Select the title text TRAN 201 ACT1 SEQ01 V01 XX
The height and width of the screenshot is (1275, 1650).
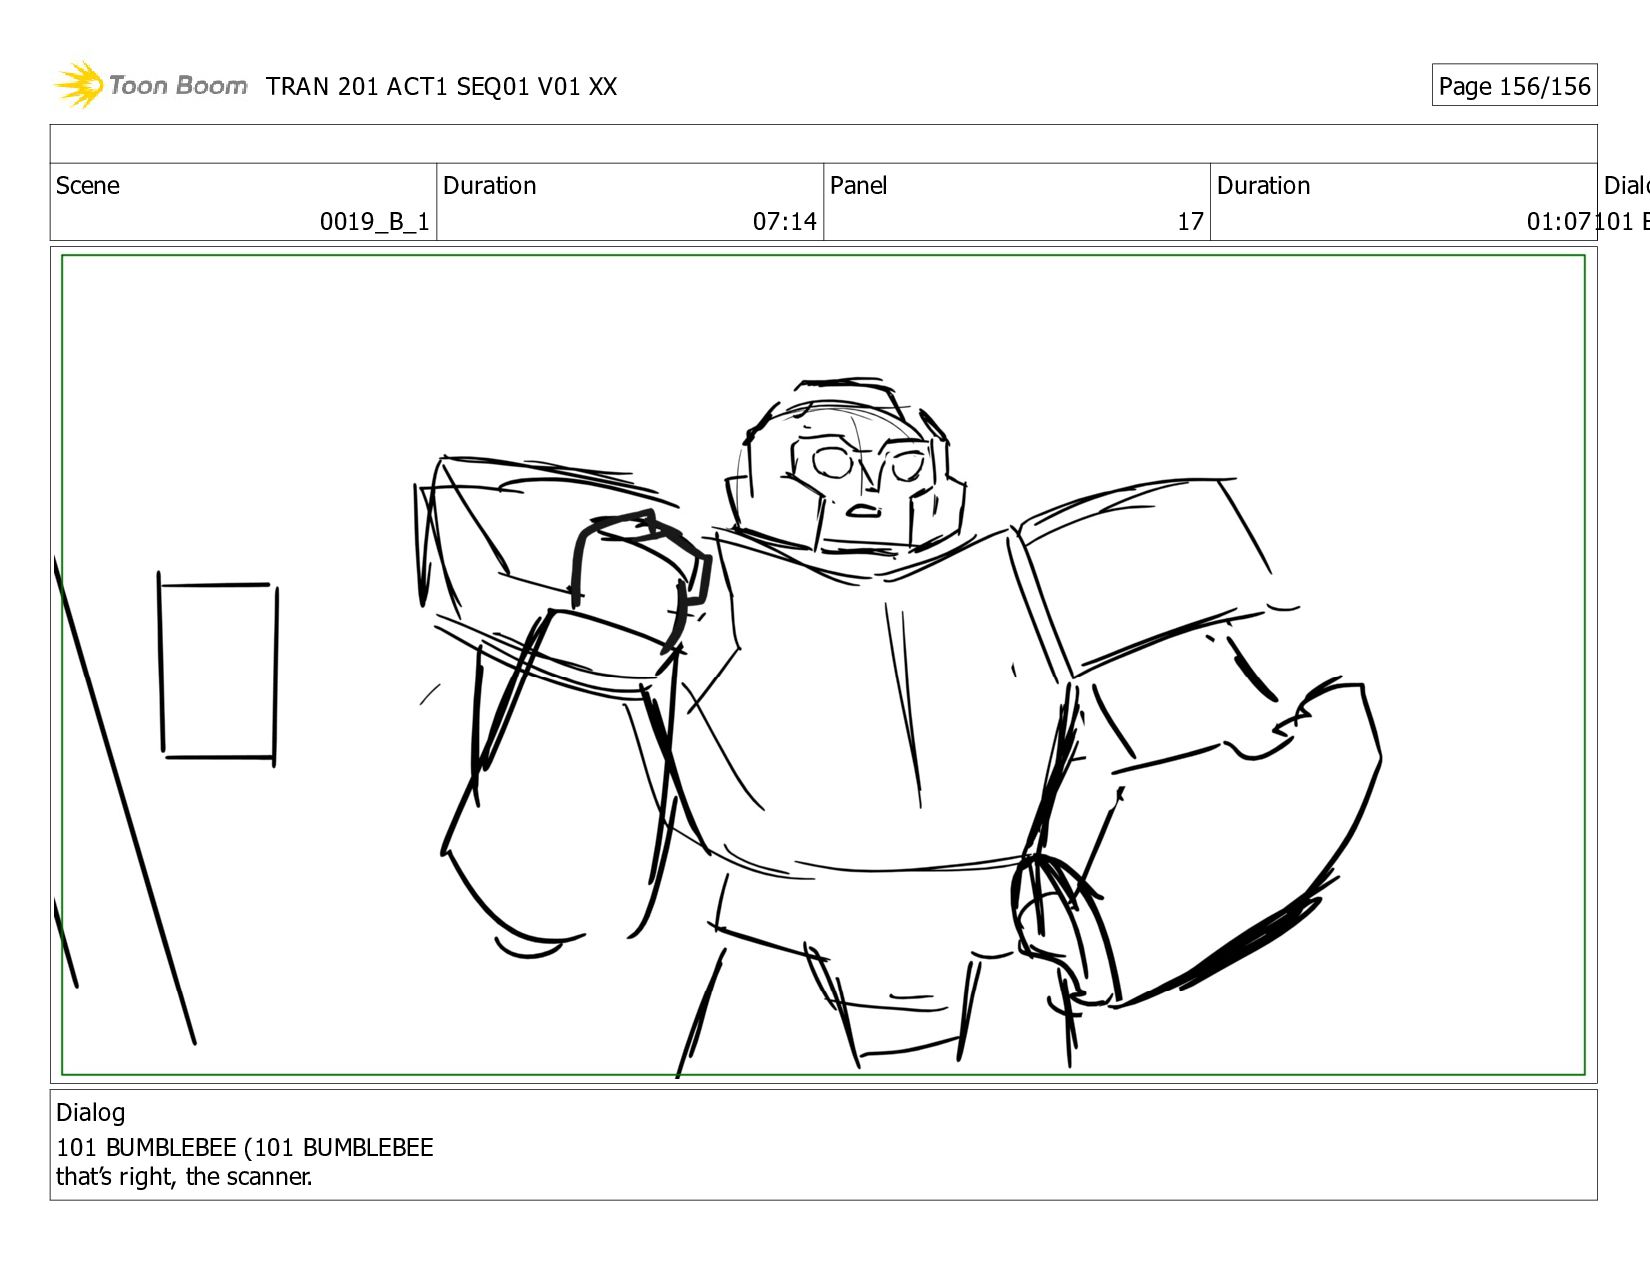441,87
